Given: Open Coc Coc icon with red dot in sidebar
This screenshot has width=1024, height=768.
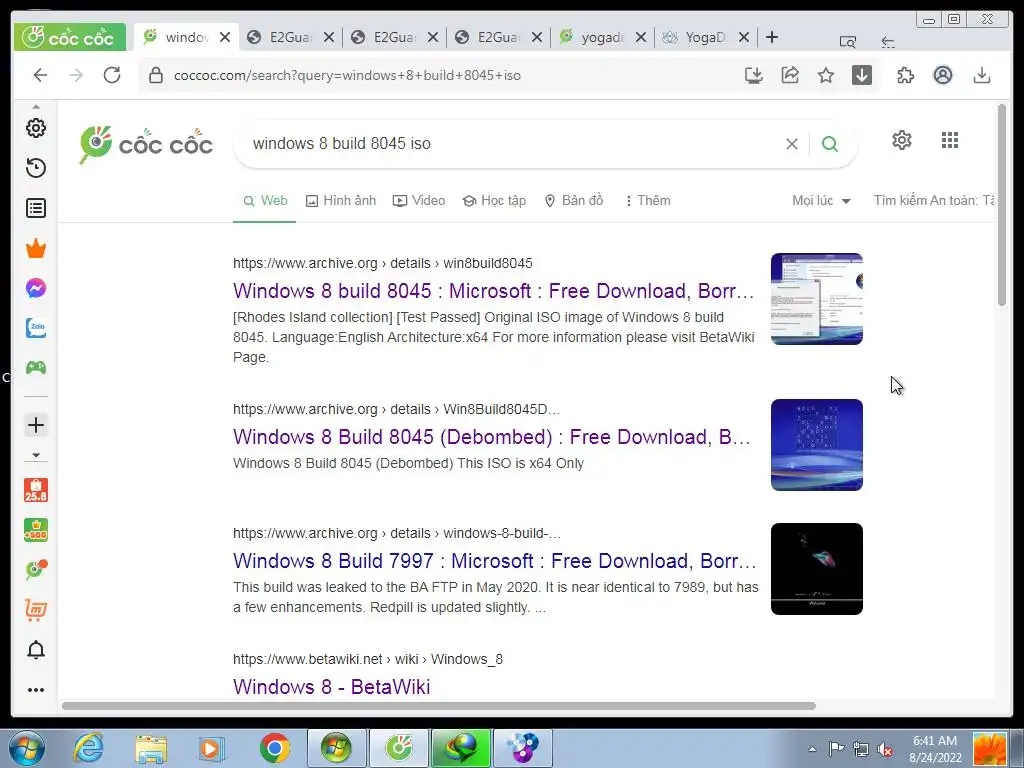Looking at the screenshot, I should pos(36,569).
